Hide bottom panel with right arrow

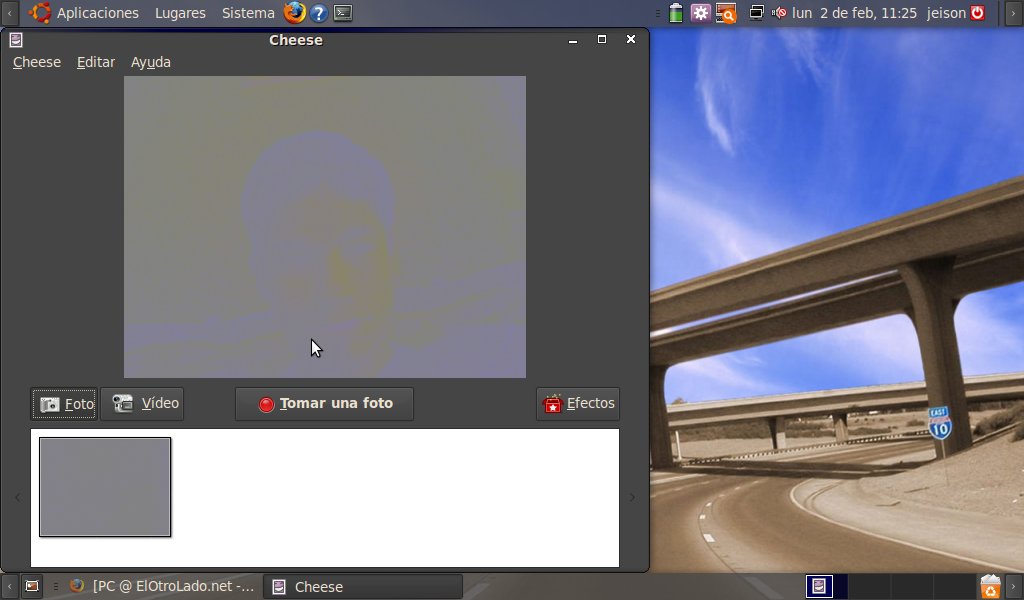coord(1014,586)
